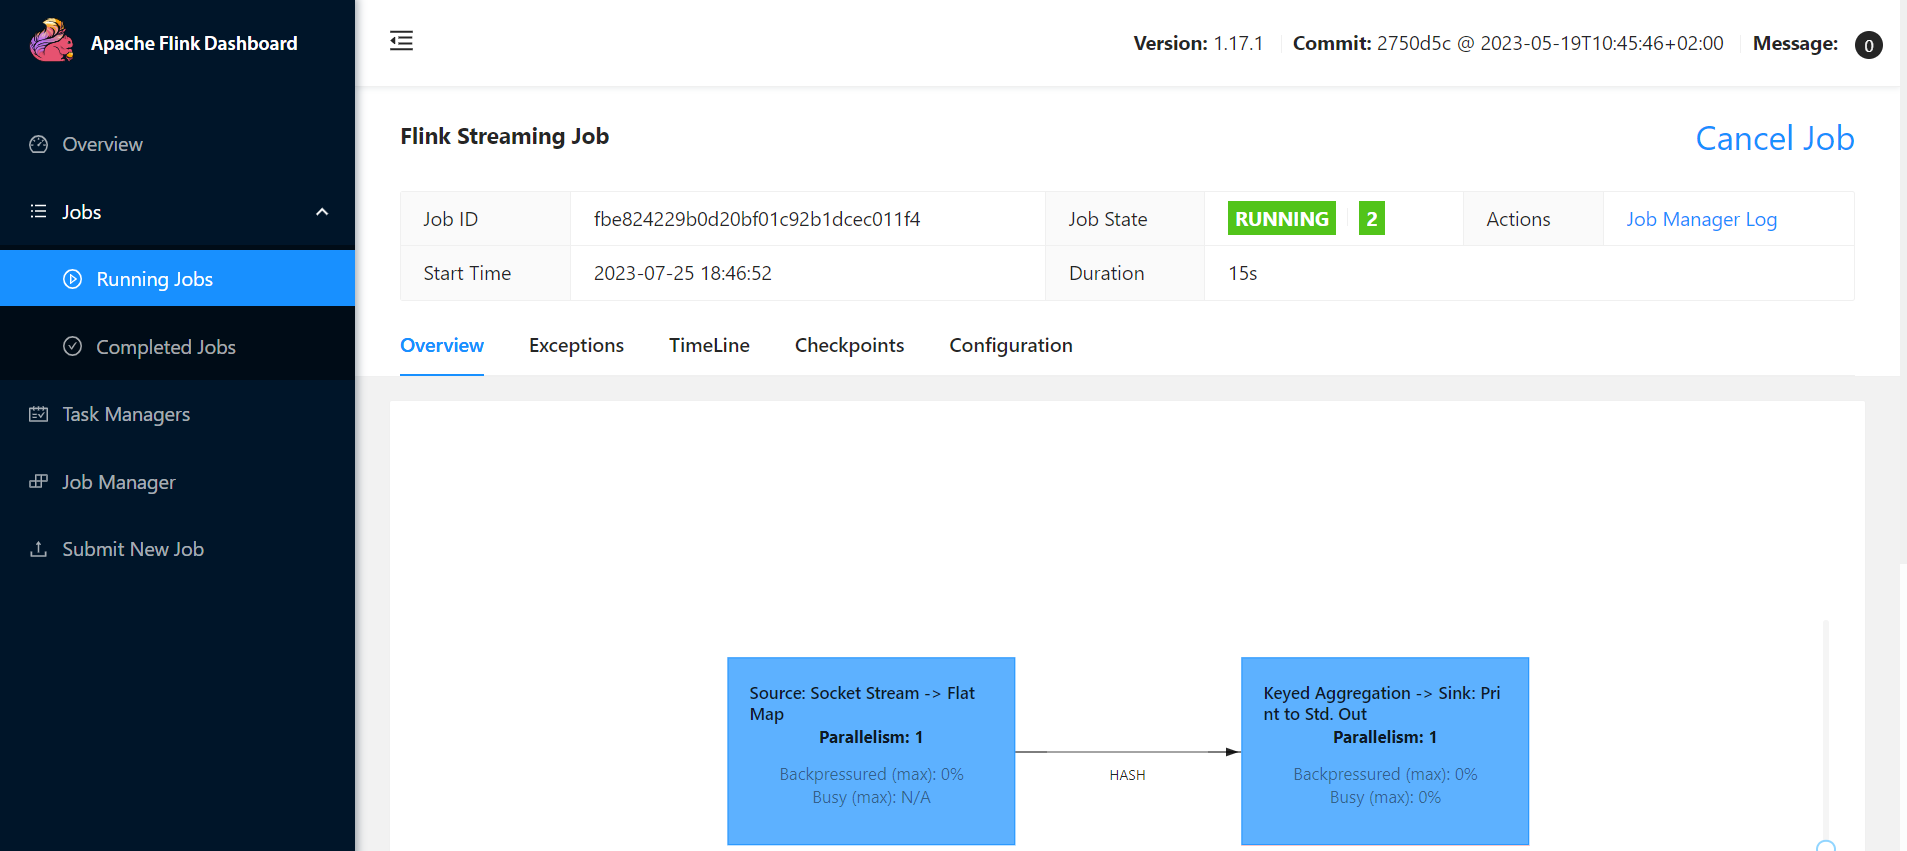The width and height of the screenshot is (1907, 851).
Task: Click the Running Jobs play-circle icon
Action: pos(72,279)
